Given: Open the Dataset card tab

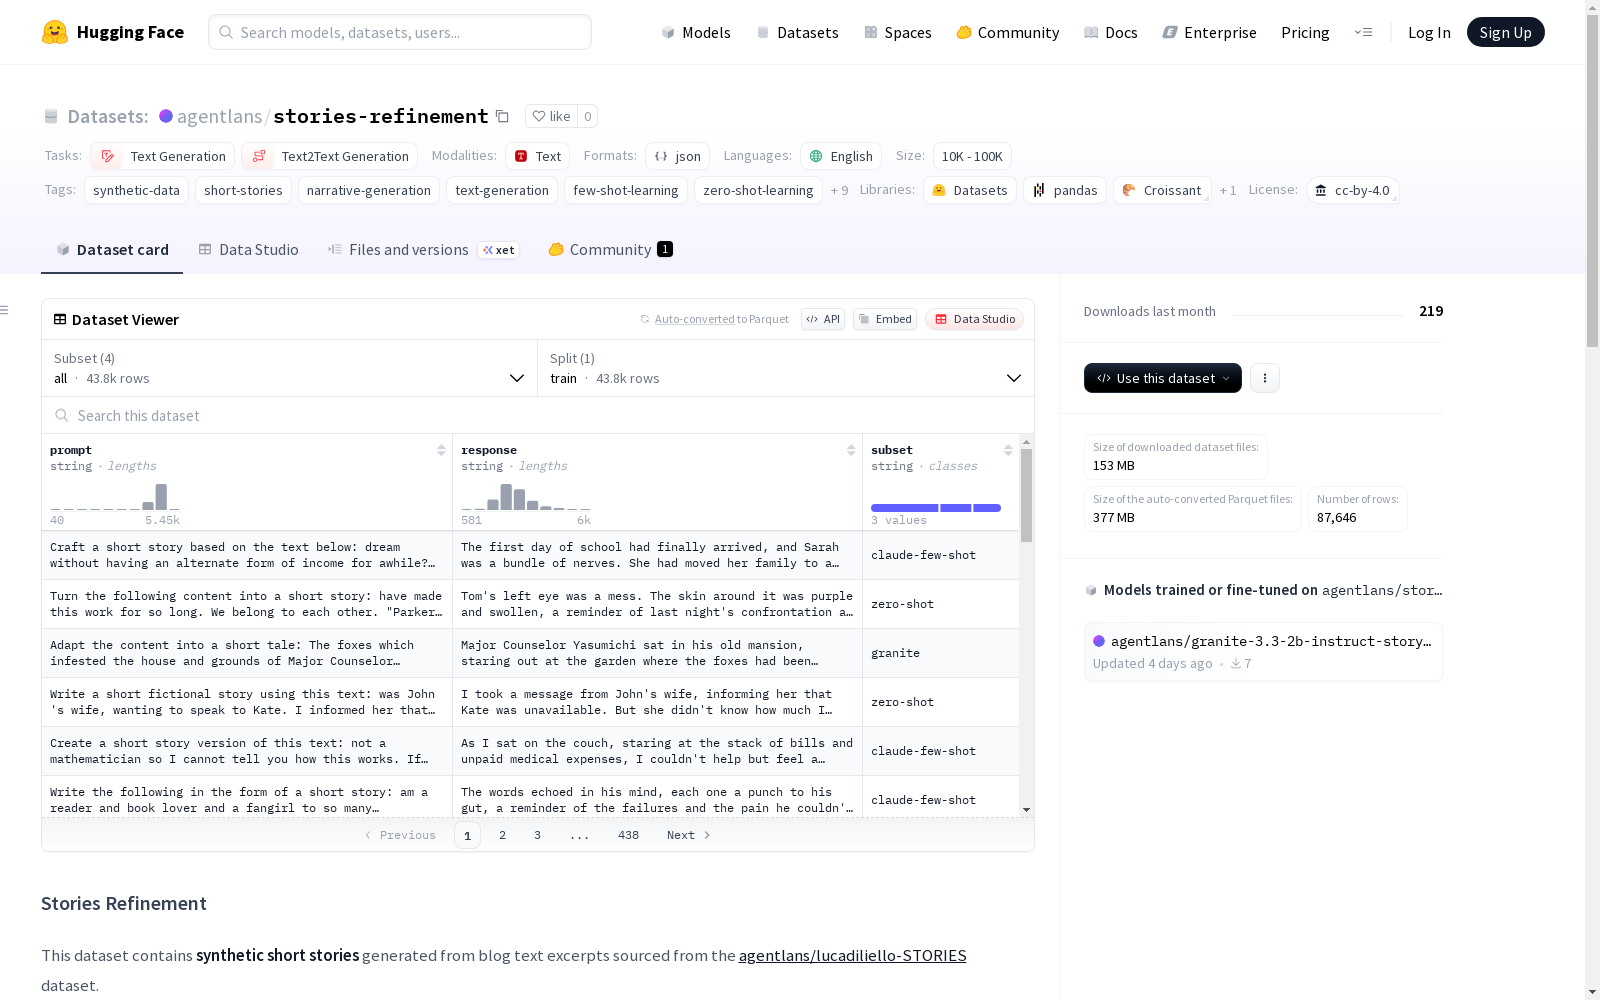Looking at the screenshot, I should (112, 250).
